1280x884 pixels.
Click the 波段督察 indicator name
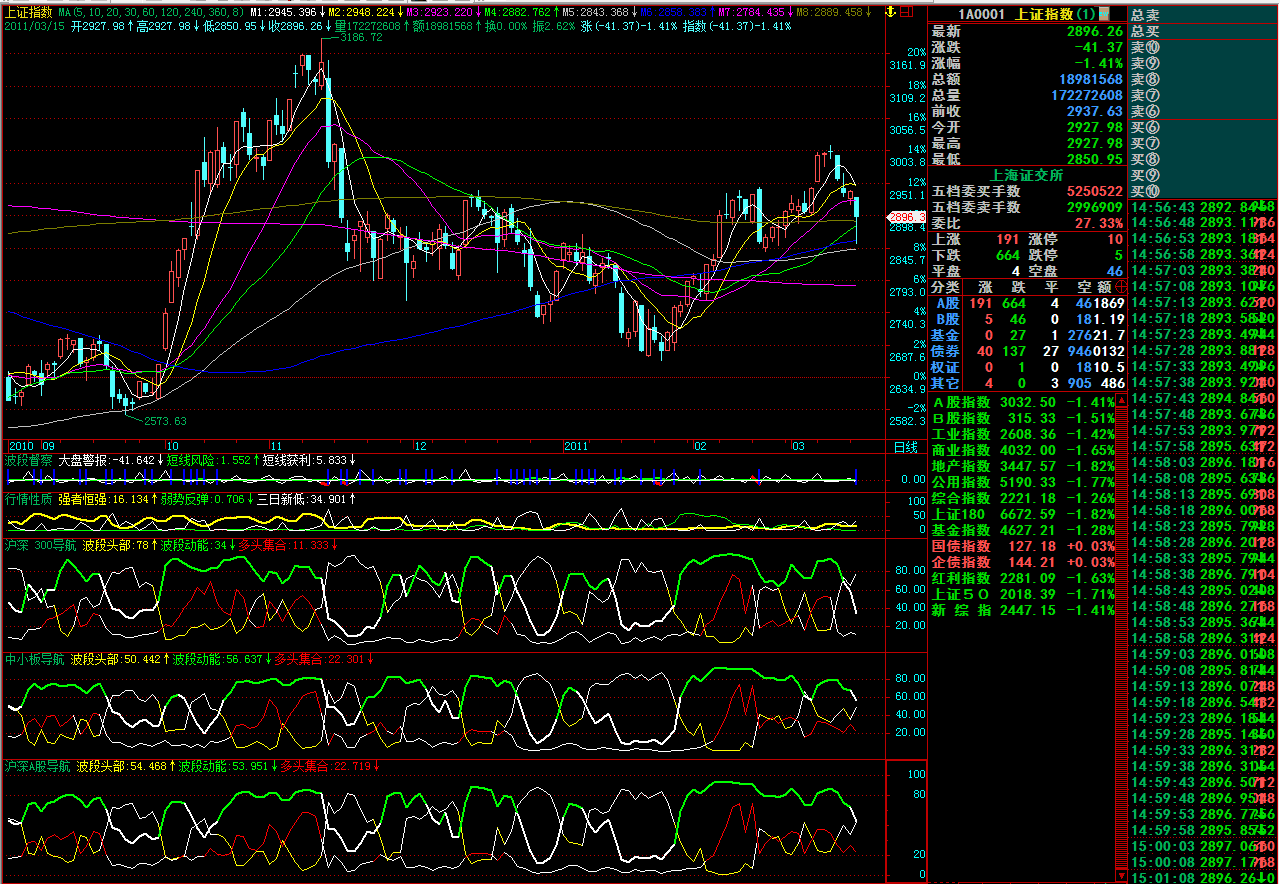click(x=28, y=460)
